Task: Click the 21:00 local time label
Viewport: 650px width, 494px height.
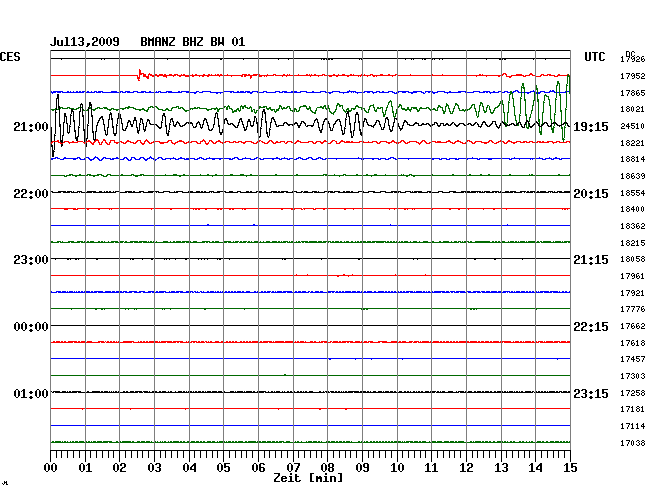Action: (x=31, y=127)
